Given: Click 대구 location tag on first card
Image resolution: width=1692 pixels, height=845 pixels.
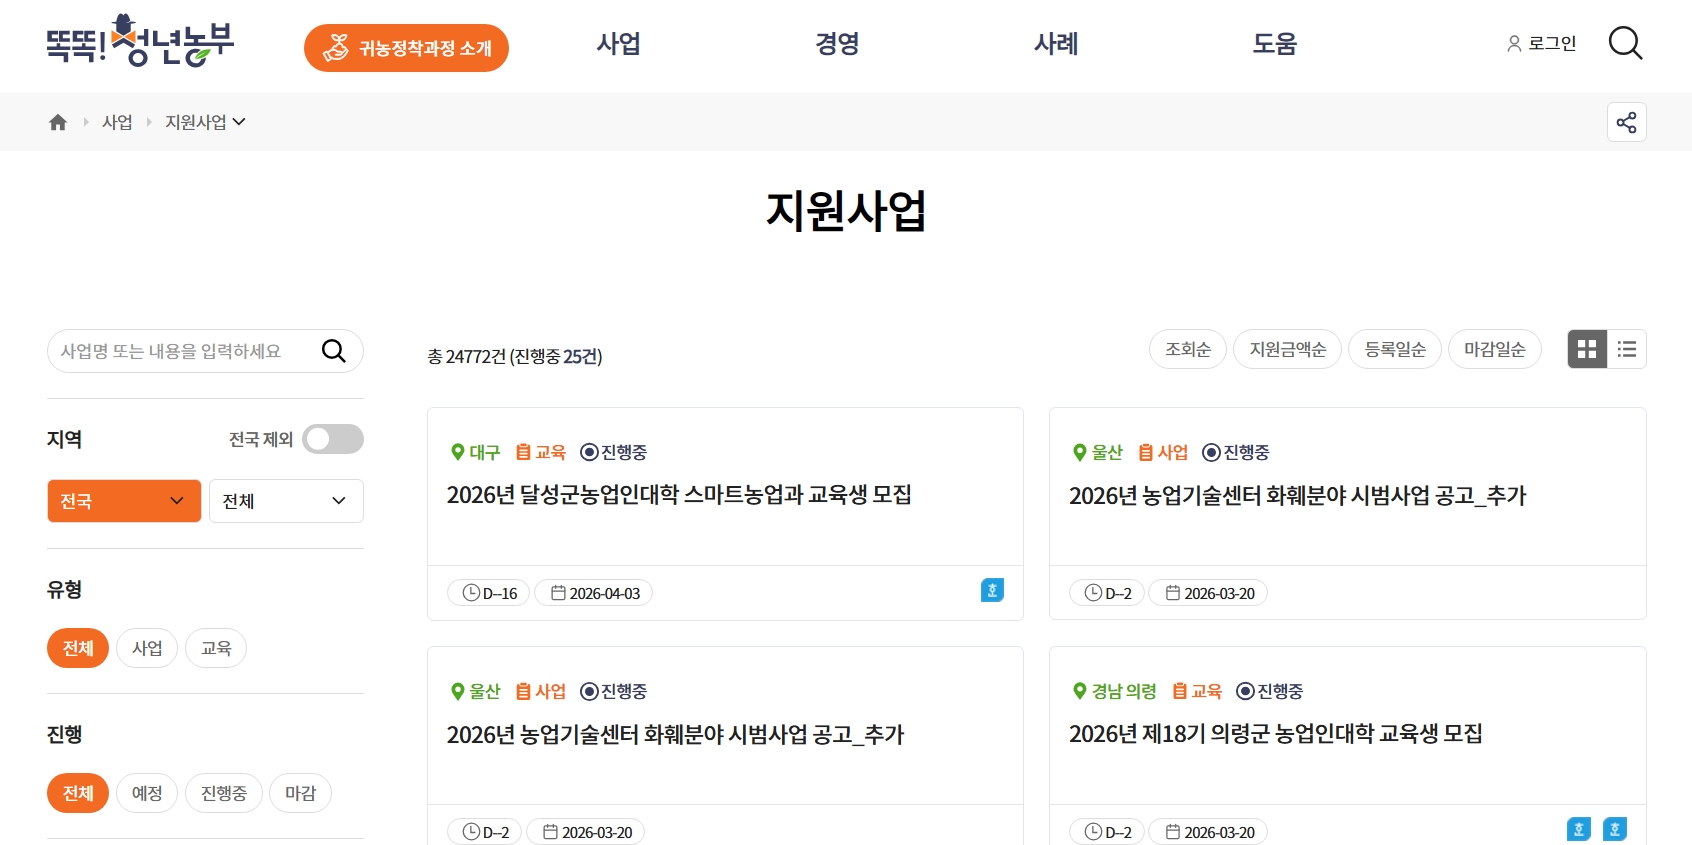Looking at the screenshot, I should coord(475,452).
